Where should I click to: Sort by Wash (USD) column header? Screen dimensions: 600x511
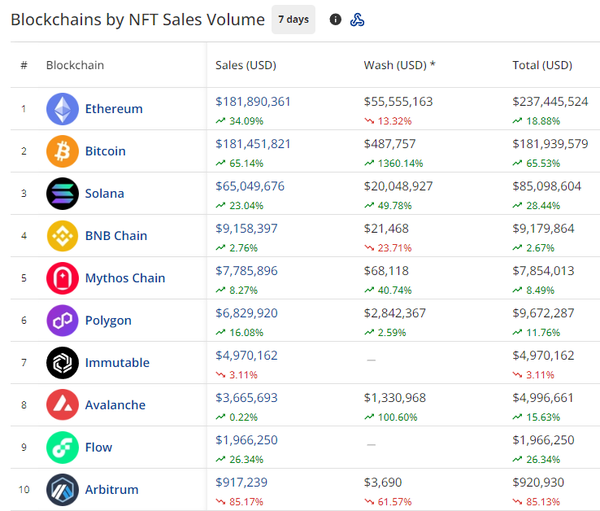(399, 66)
